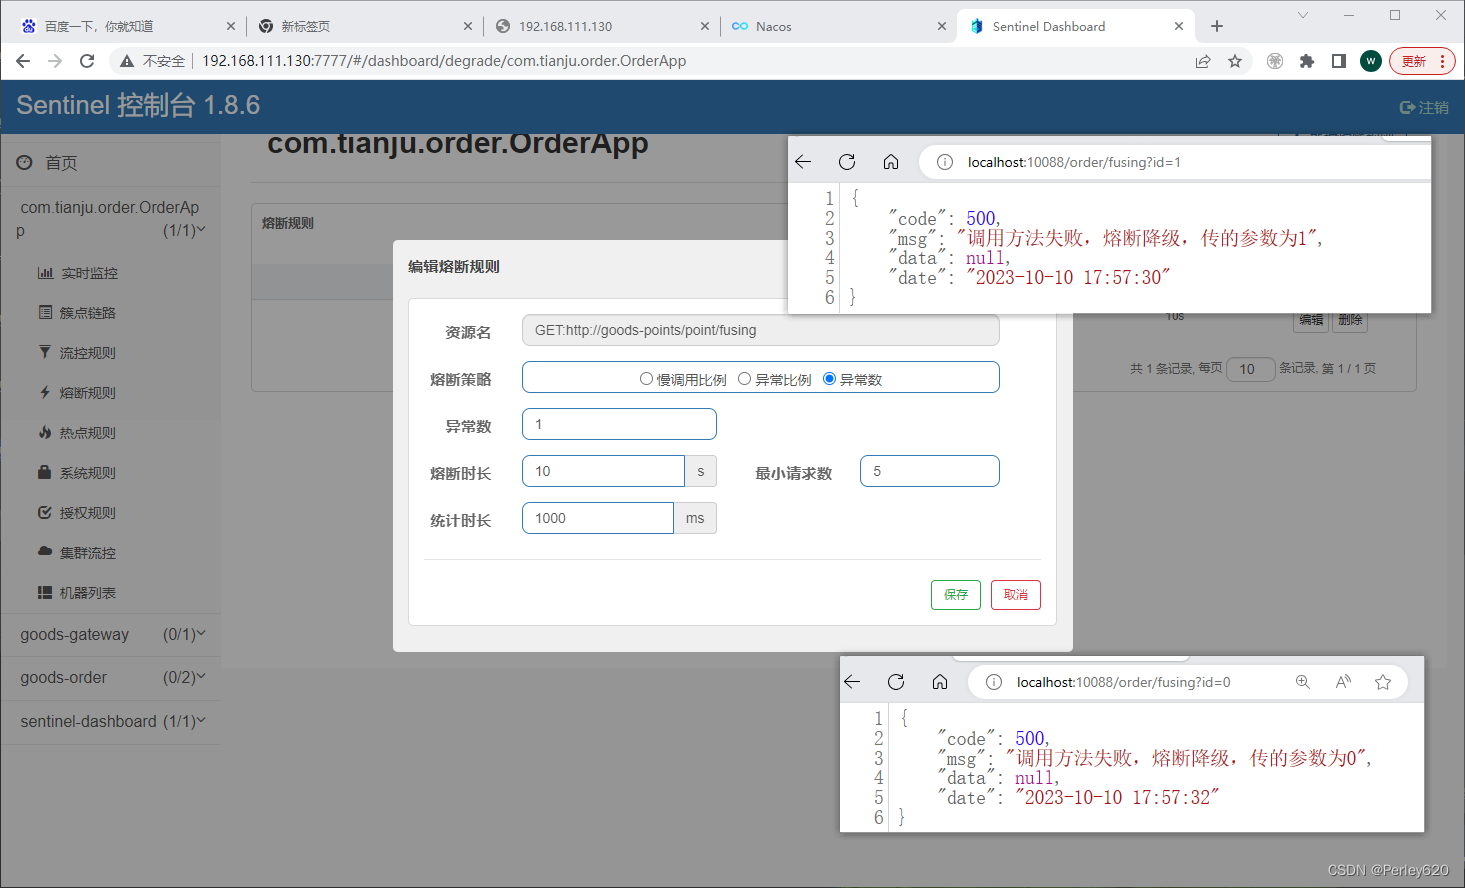Select 异常比例 circuit-breaking strategy

tap(744, 379)
